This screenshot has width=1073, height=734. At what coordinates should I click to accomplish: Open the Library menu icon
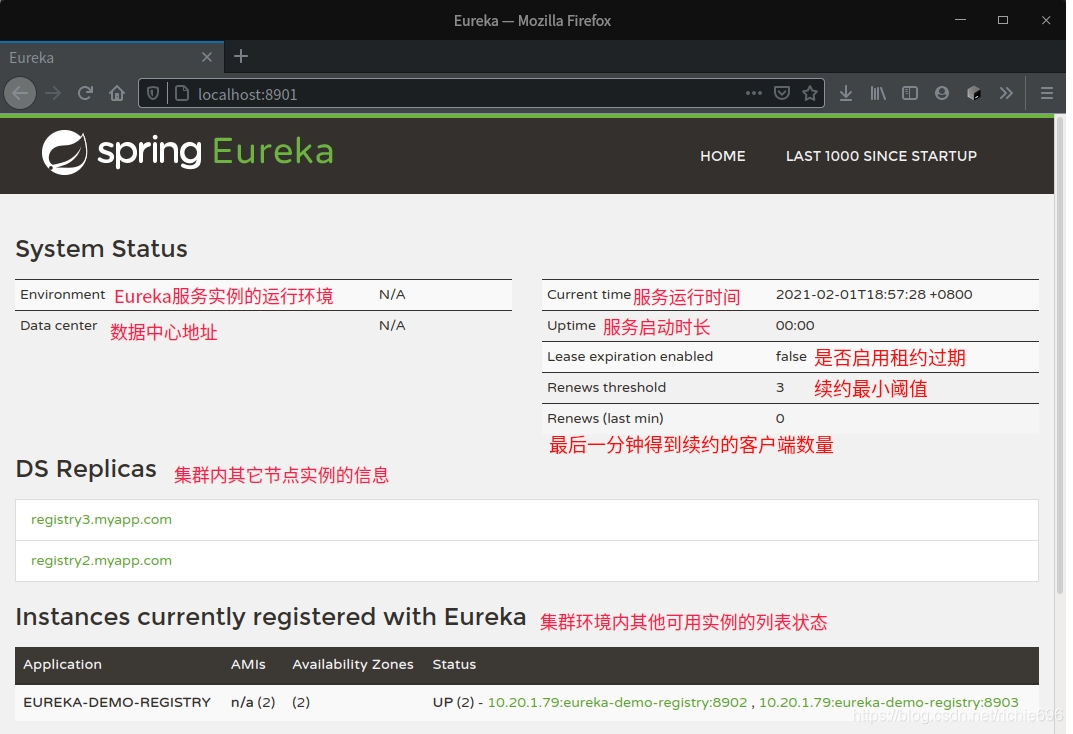click(x=878, y=93)
